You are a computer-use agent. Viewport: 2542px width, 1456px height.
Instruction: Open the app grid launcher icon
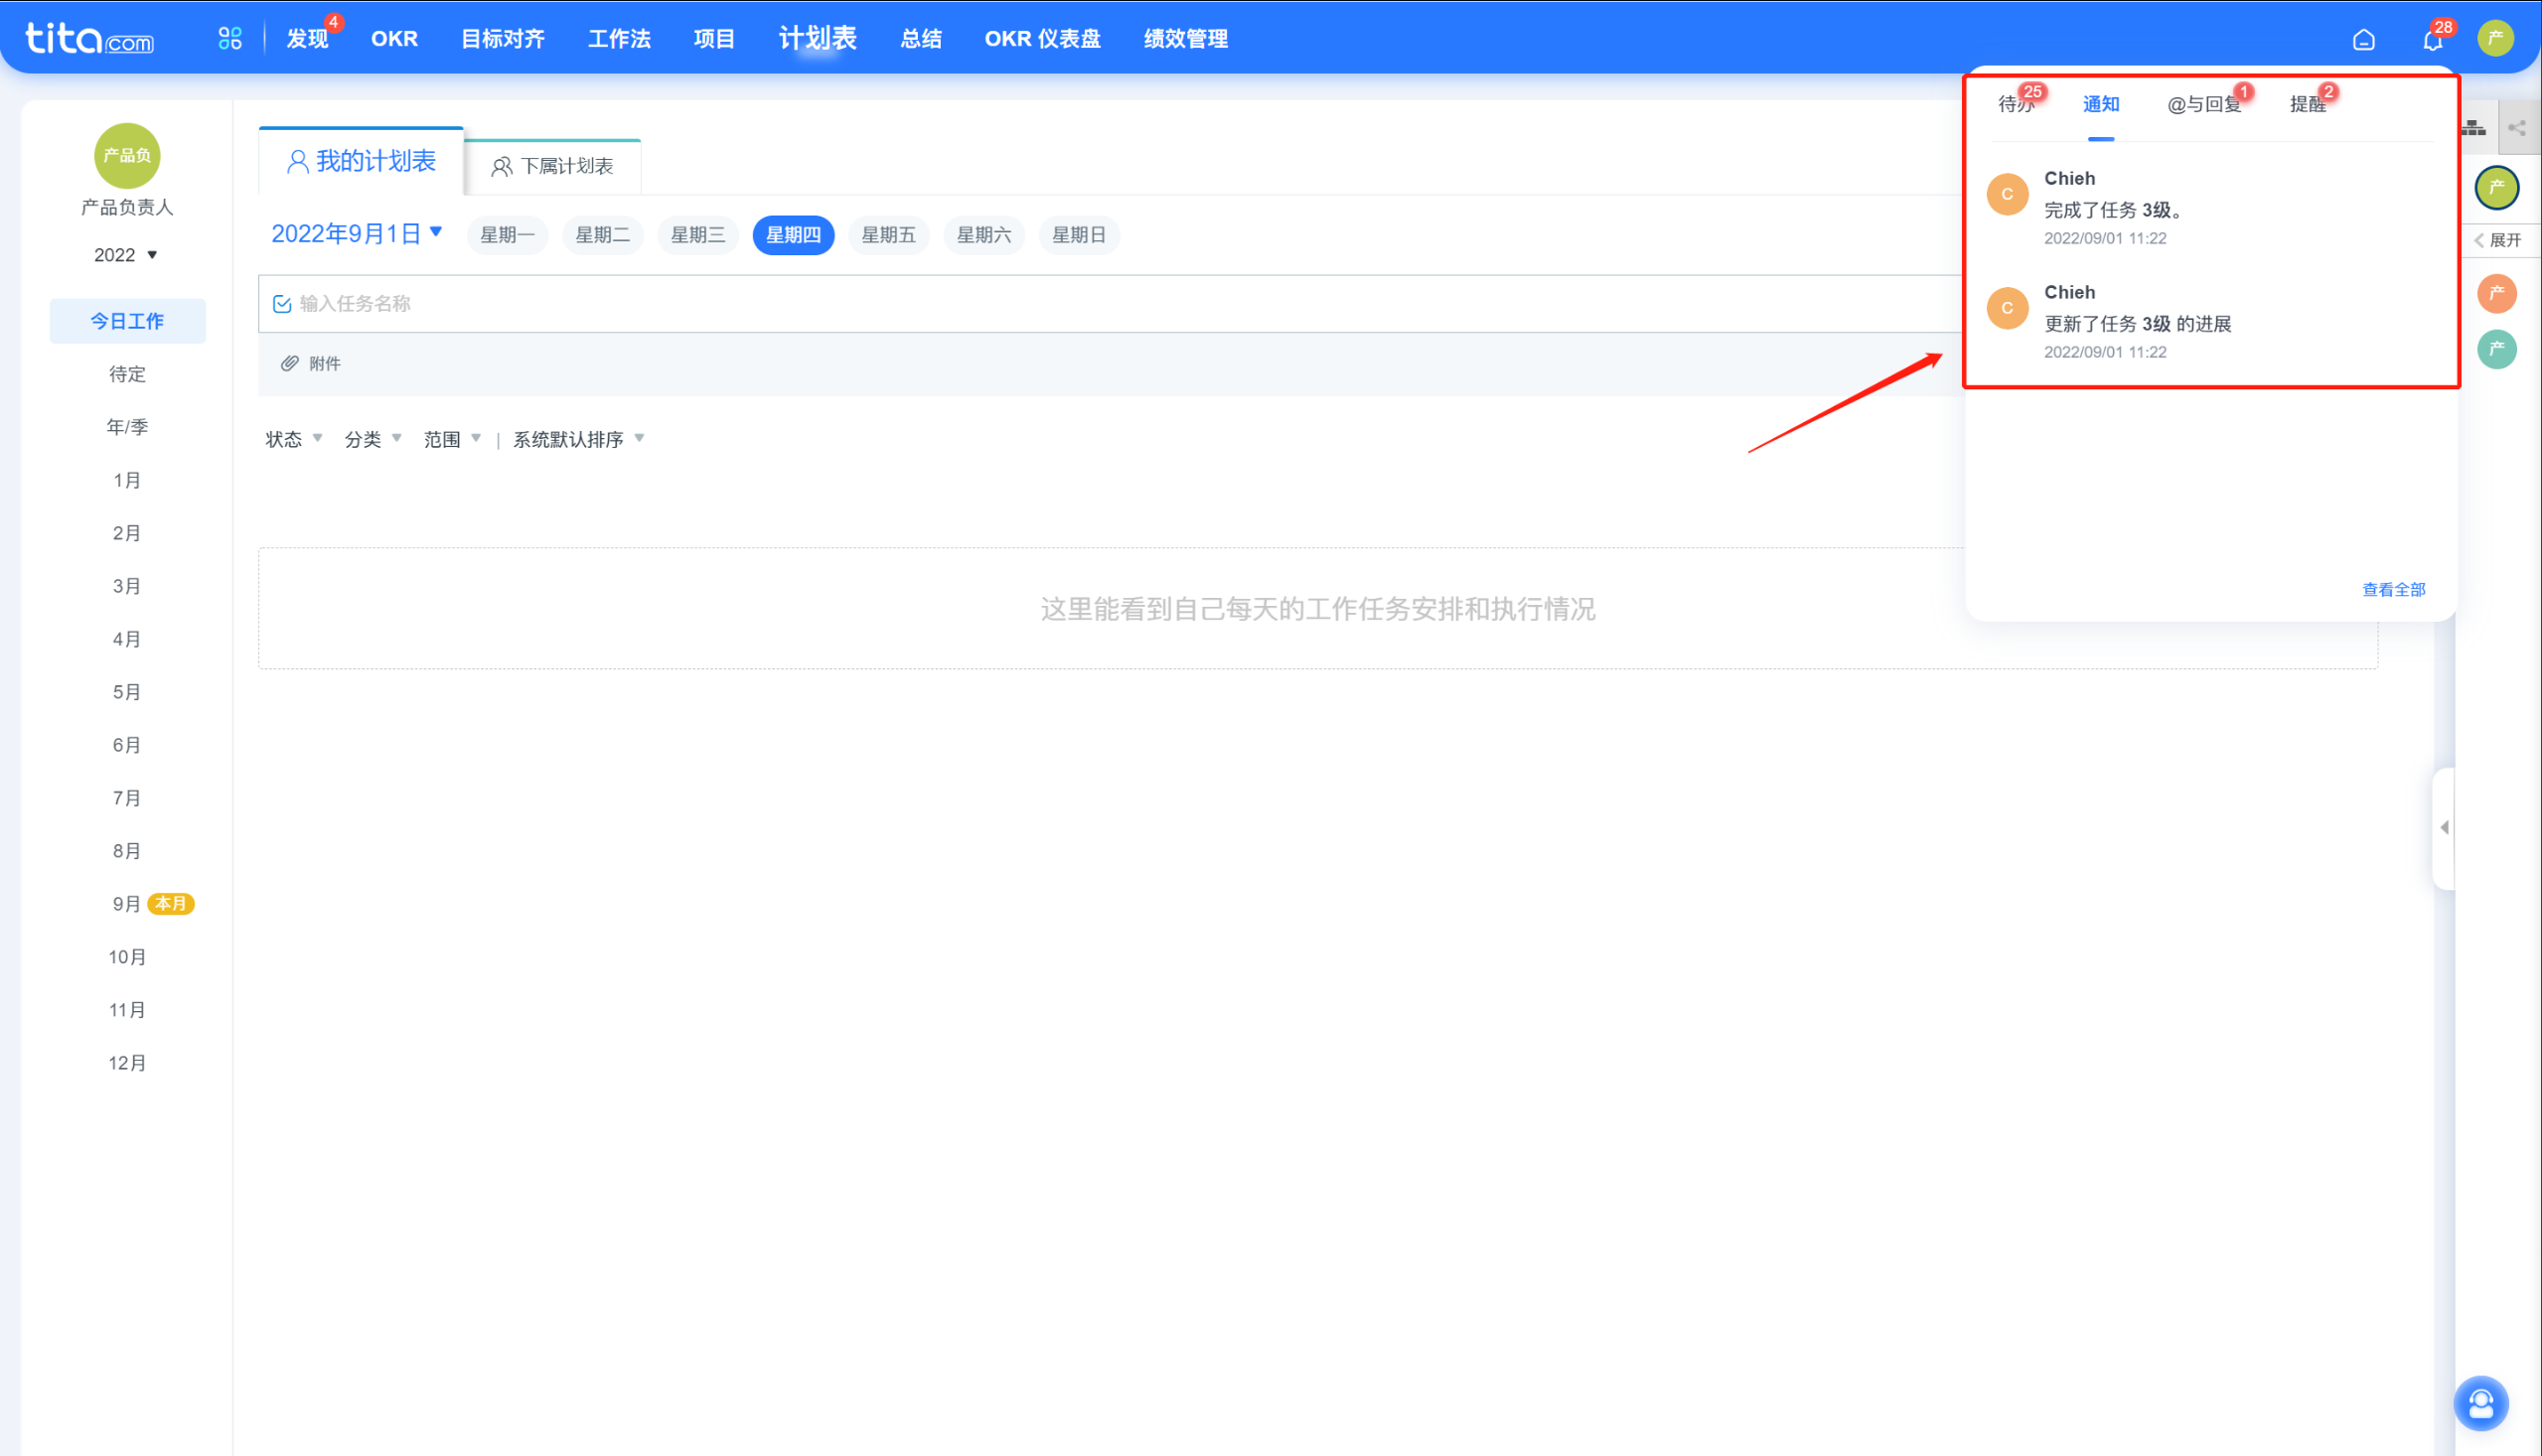[x=230, y=38]
